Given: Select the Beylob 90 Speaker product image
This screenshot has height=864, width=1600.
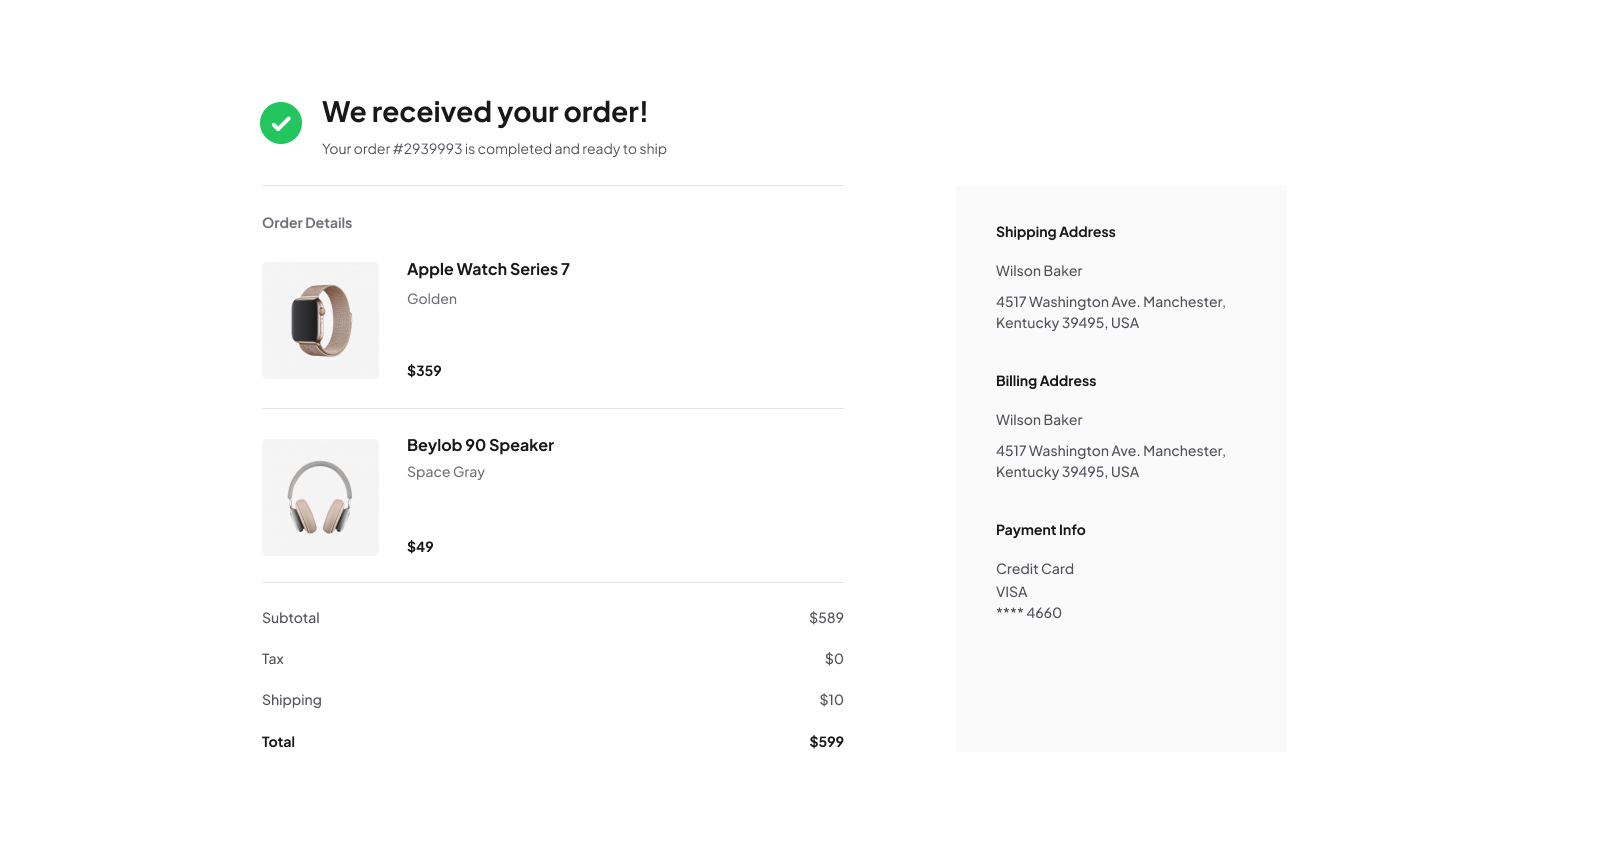Looking at the screenshot, I should [320, 497].
